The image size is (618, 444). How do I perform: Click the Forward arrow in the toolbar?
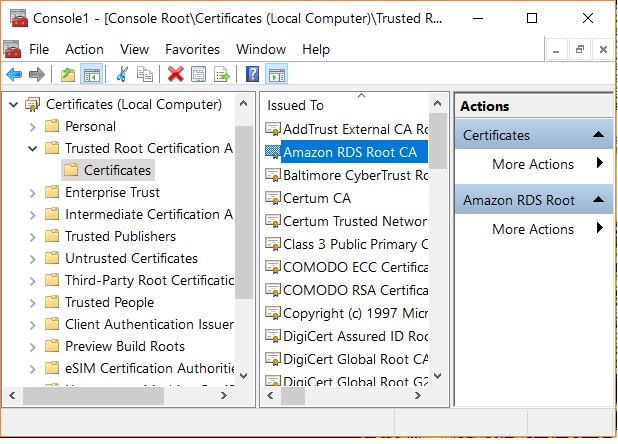click(37, 74)
